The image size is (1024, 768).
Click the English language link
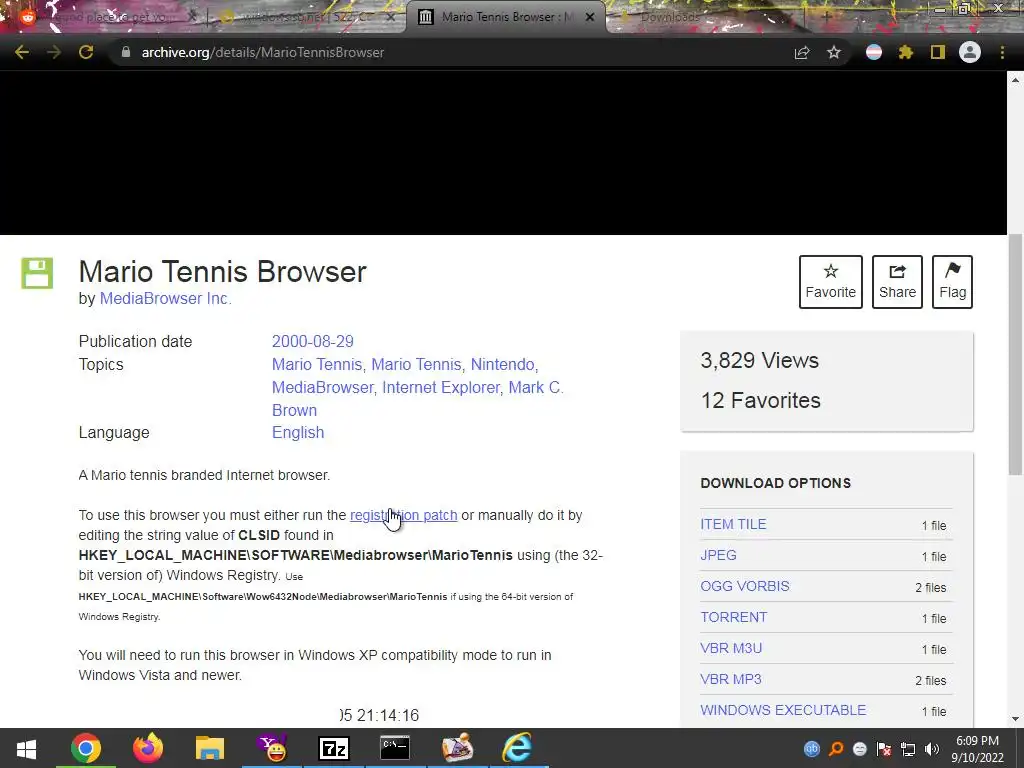pyautogui.click(x=298, y=432)
